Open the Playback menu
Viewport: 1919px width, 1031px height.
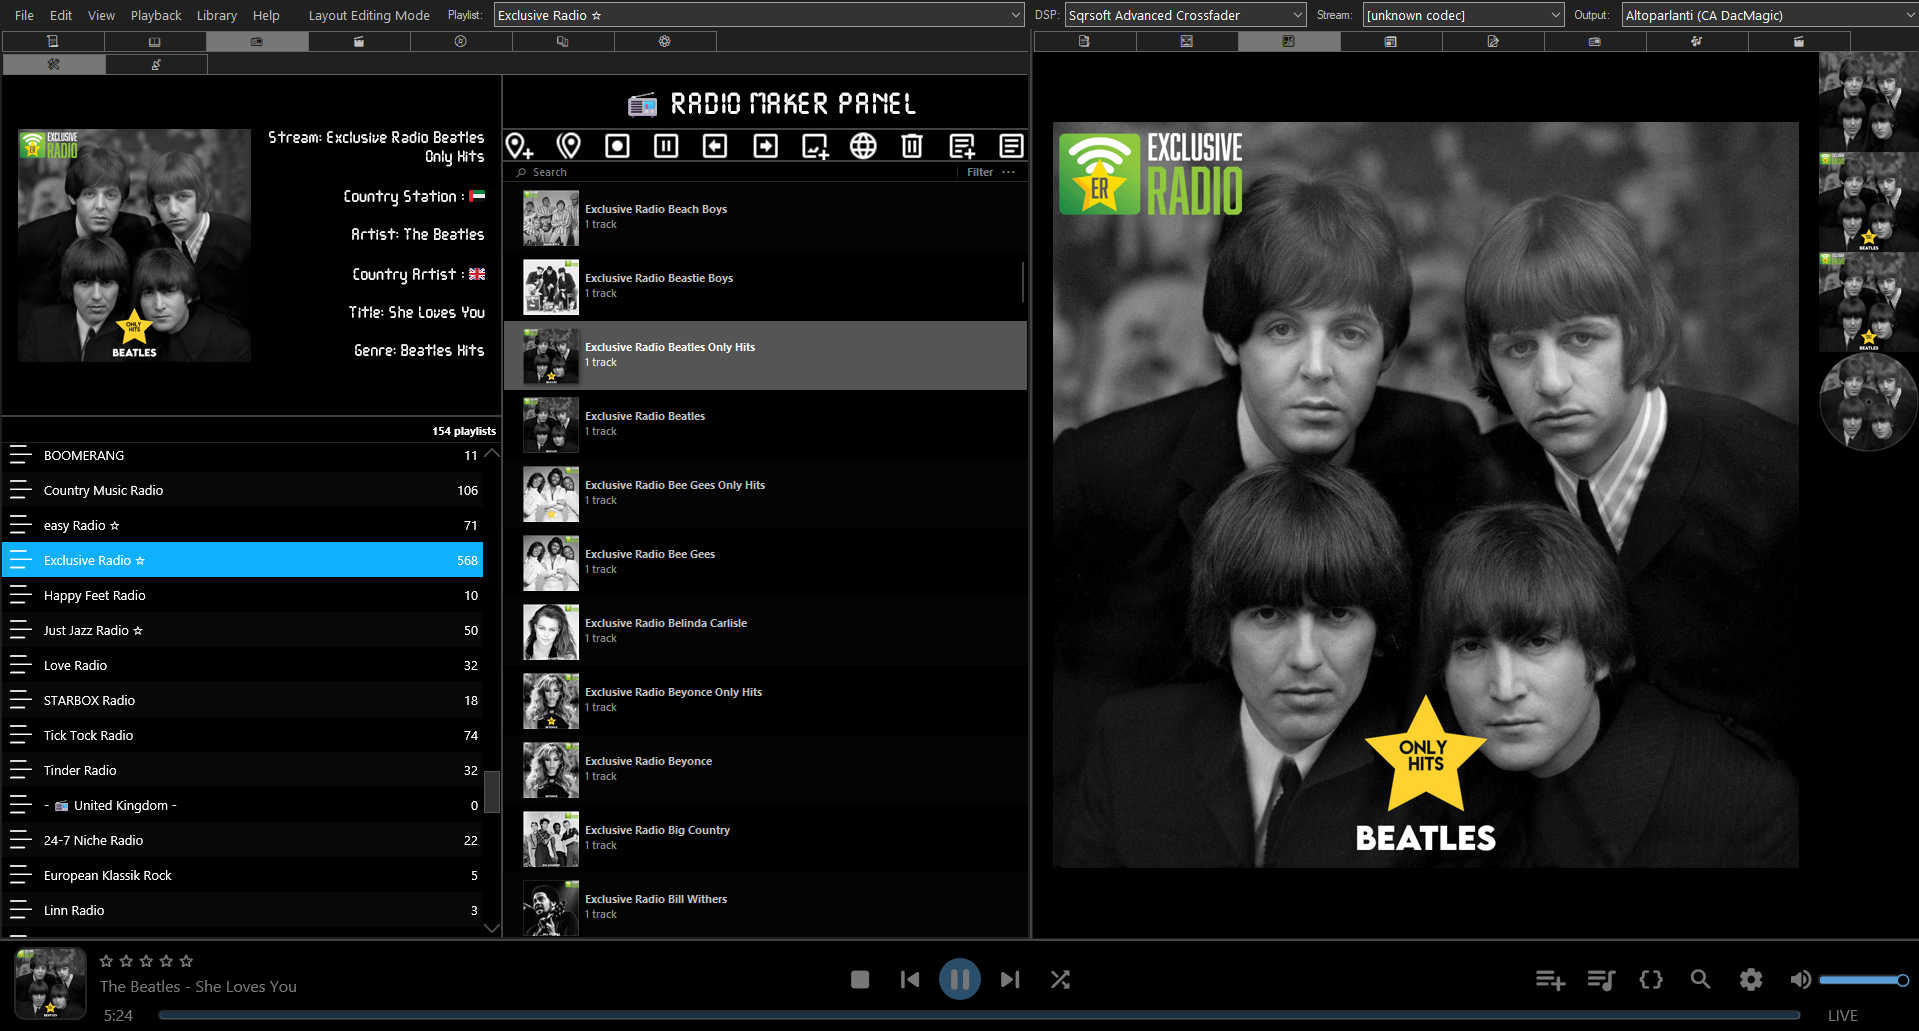(156, 15)
